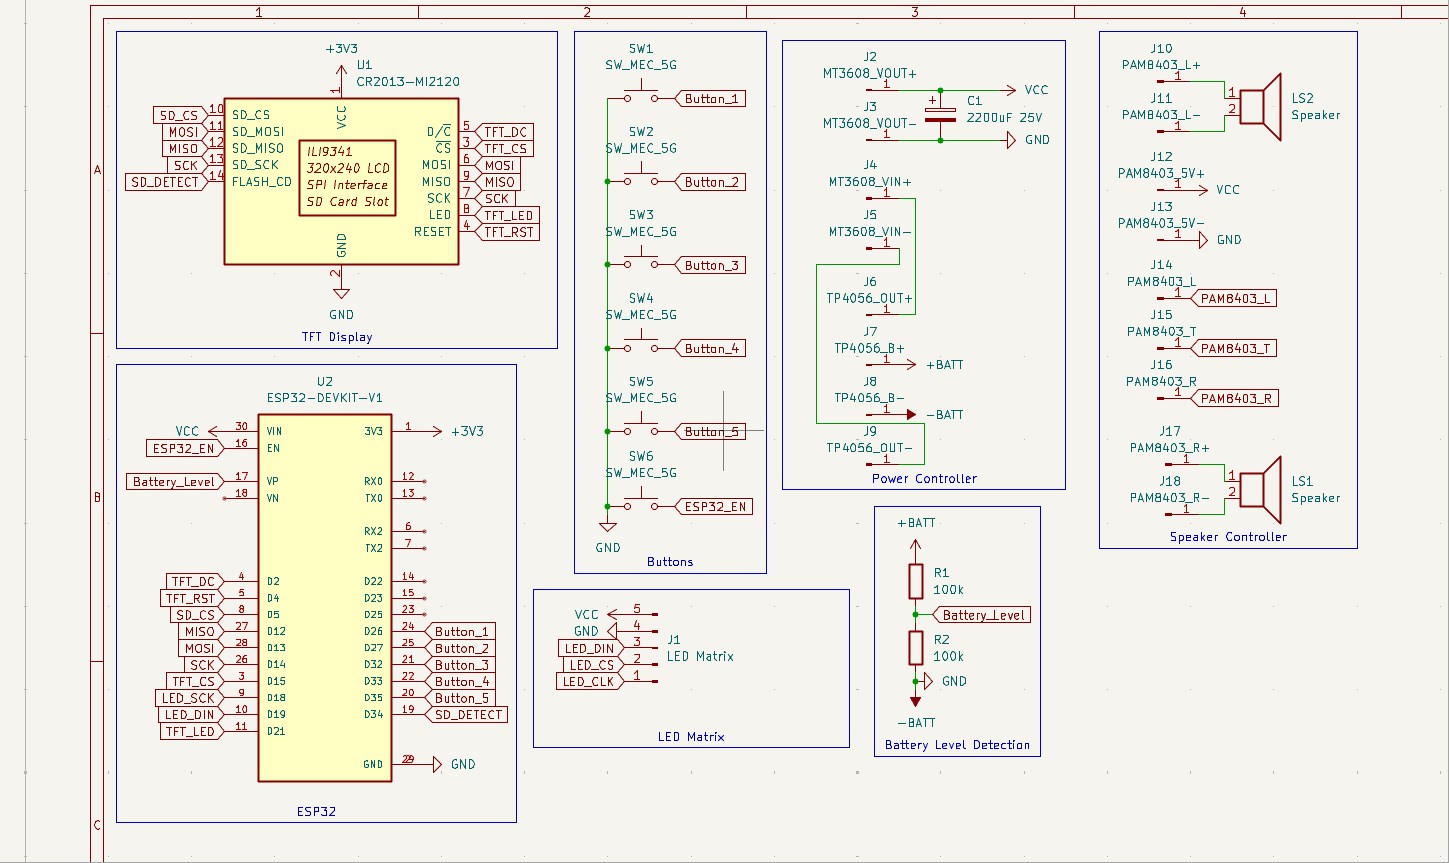
Task: Click the SD_DETECT label at ESP32 D34
Action: click(466, 714)
